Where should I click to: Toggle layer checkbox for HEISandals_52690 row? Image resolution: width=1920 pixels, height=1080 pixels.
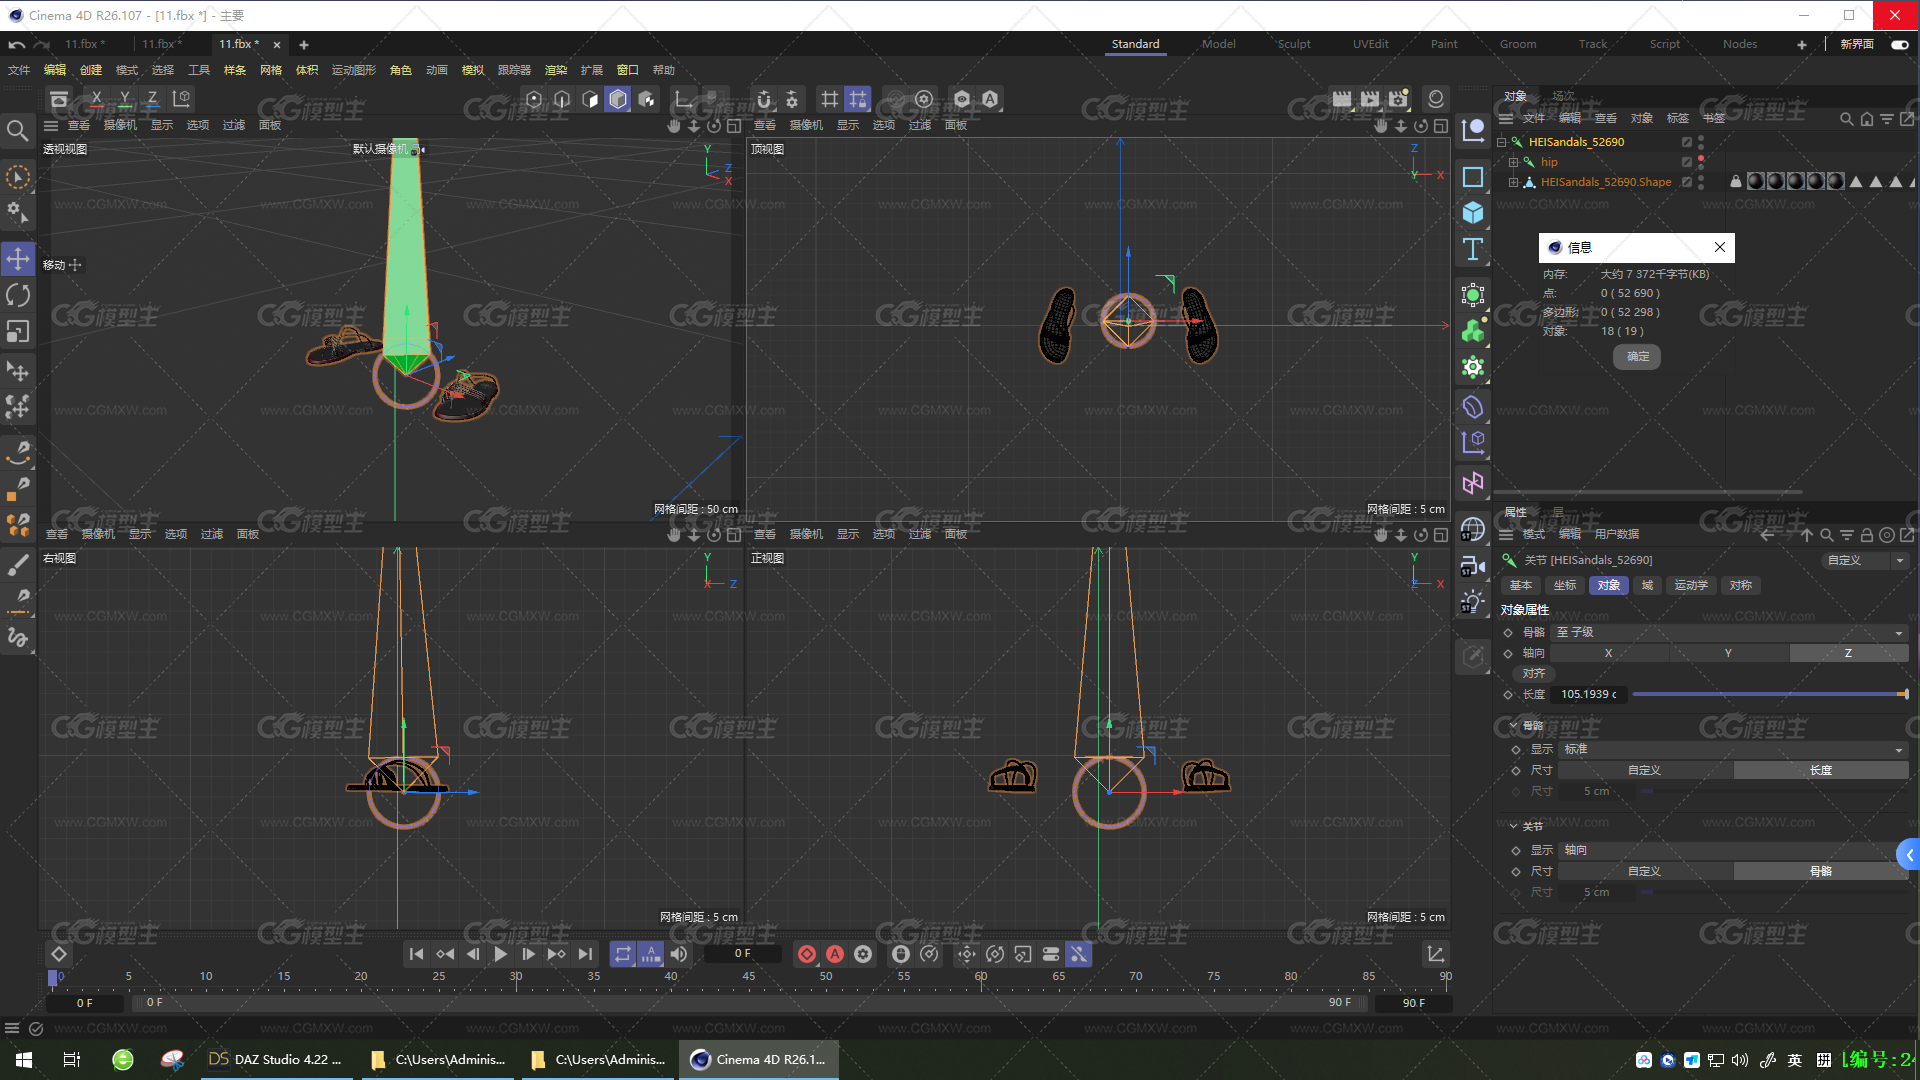coord(1686,142)
